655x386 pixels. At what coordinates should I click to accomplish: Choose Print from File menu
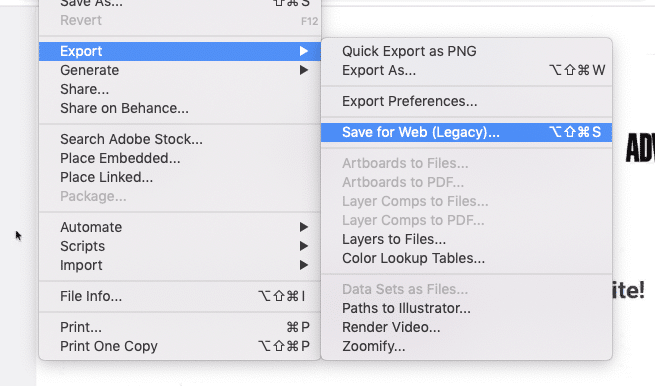[180, 327]
